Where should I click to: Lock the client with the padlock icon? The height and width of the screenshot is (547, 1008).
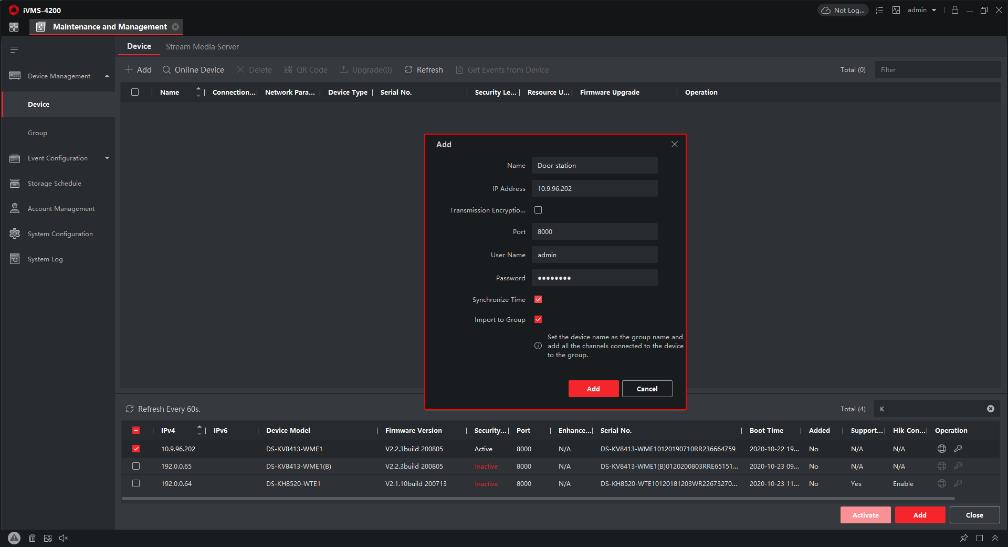(955, 10)
